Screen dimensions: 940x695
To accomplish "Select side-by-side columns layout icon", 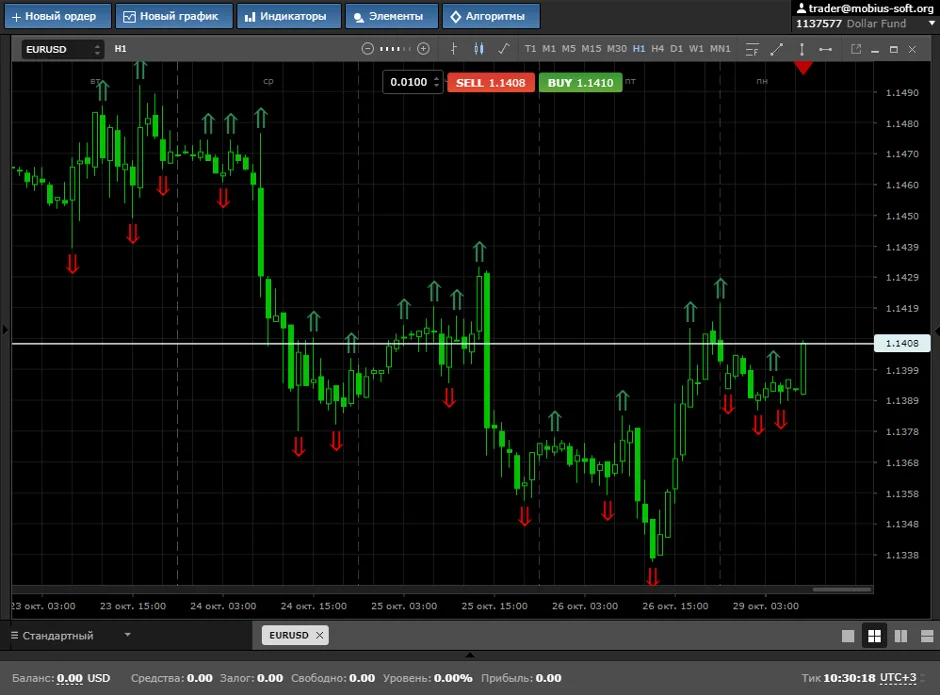I will click(900, 636).
